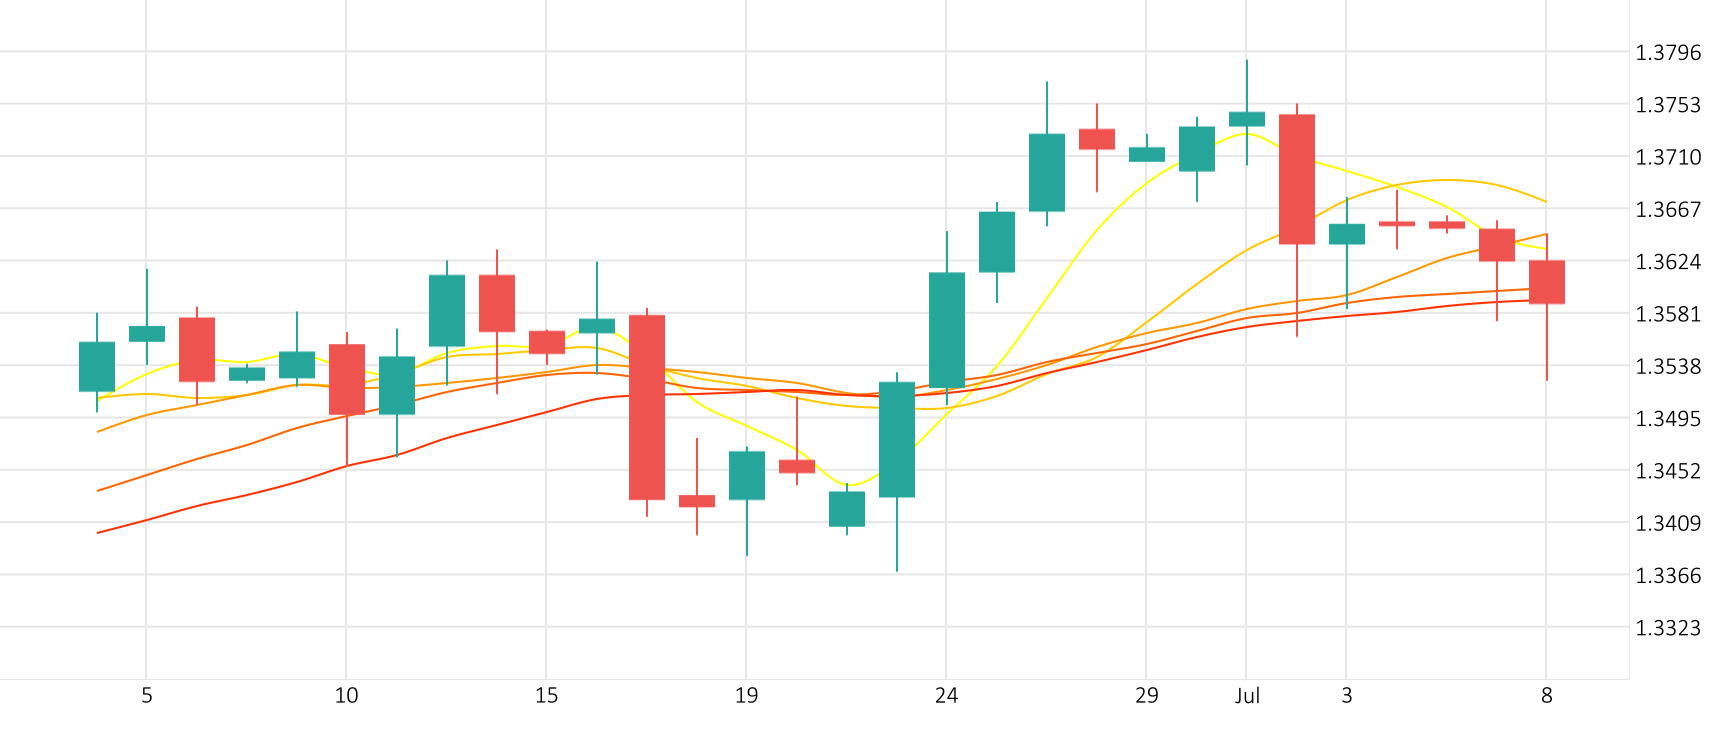The height and width of the screenshot is (730, 1730).
Task: Select the Jul label on the time axis
Action: [x=1247, y=696]
